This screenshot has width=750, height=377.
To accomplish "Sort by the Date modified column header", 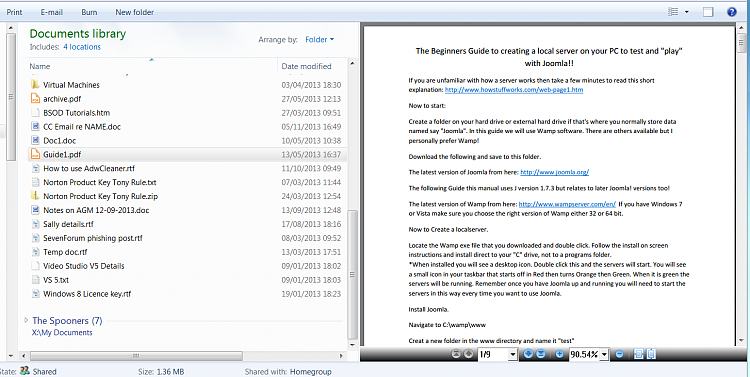I will (306, 66).
